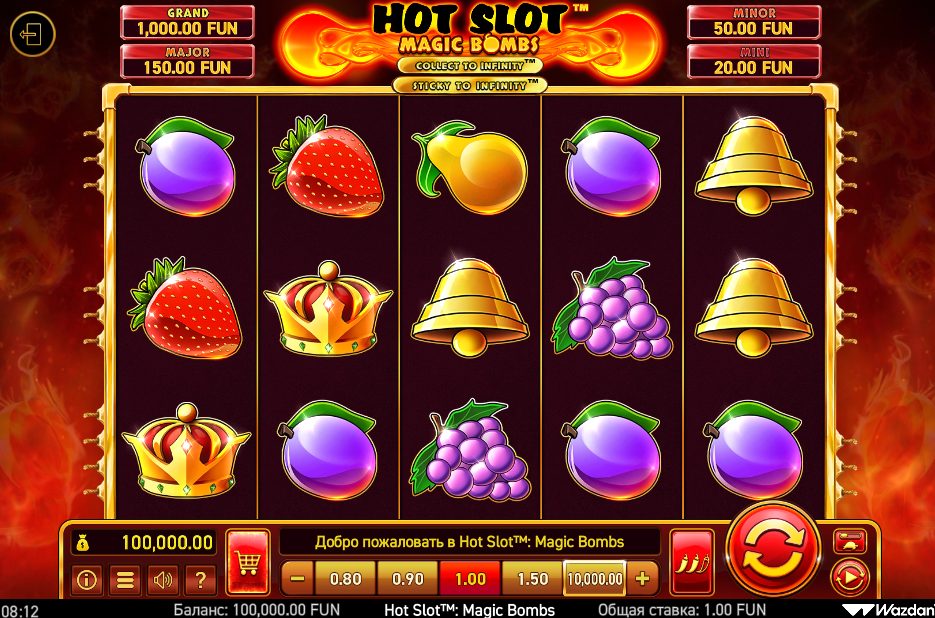Open the shopping cart bonus buy

point(248,562)
